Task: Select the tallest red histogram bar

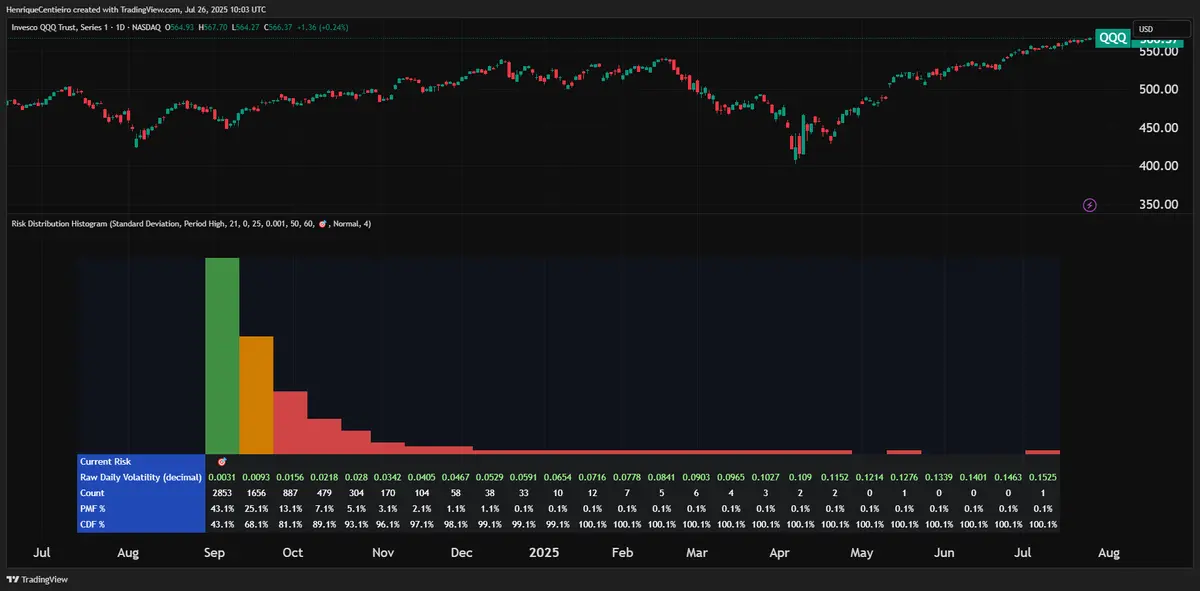Action: tap(290, 422)
